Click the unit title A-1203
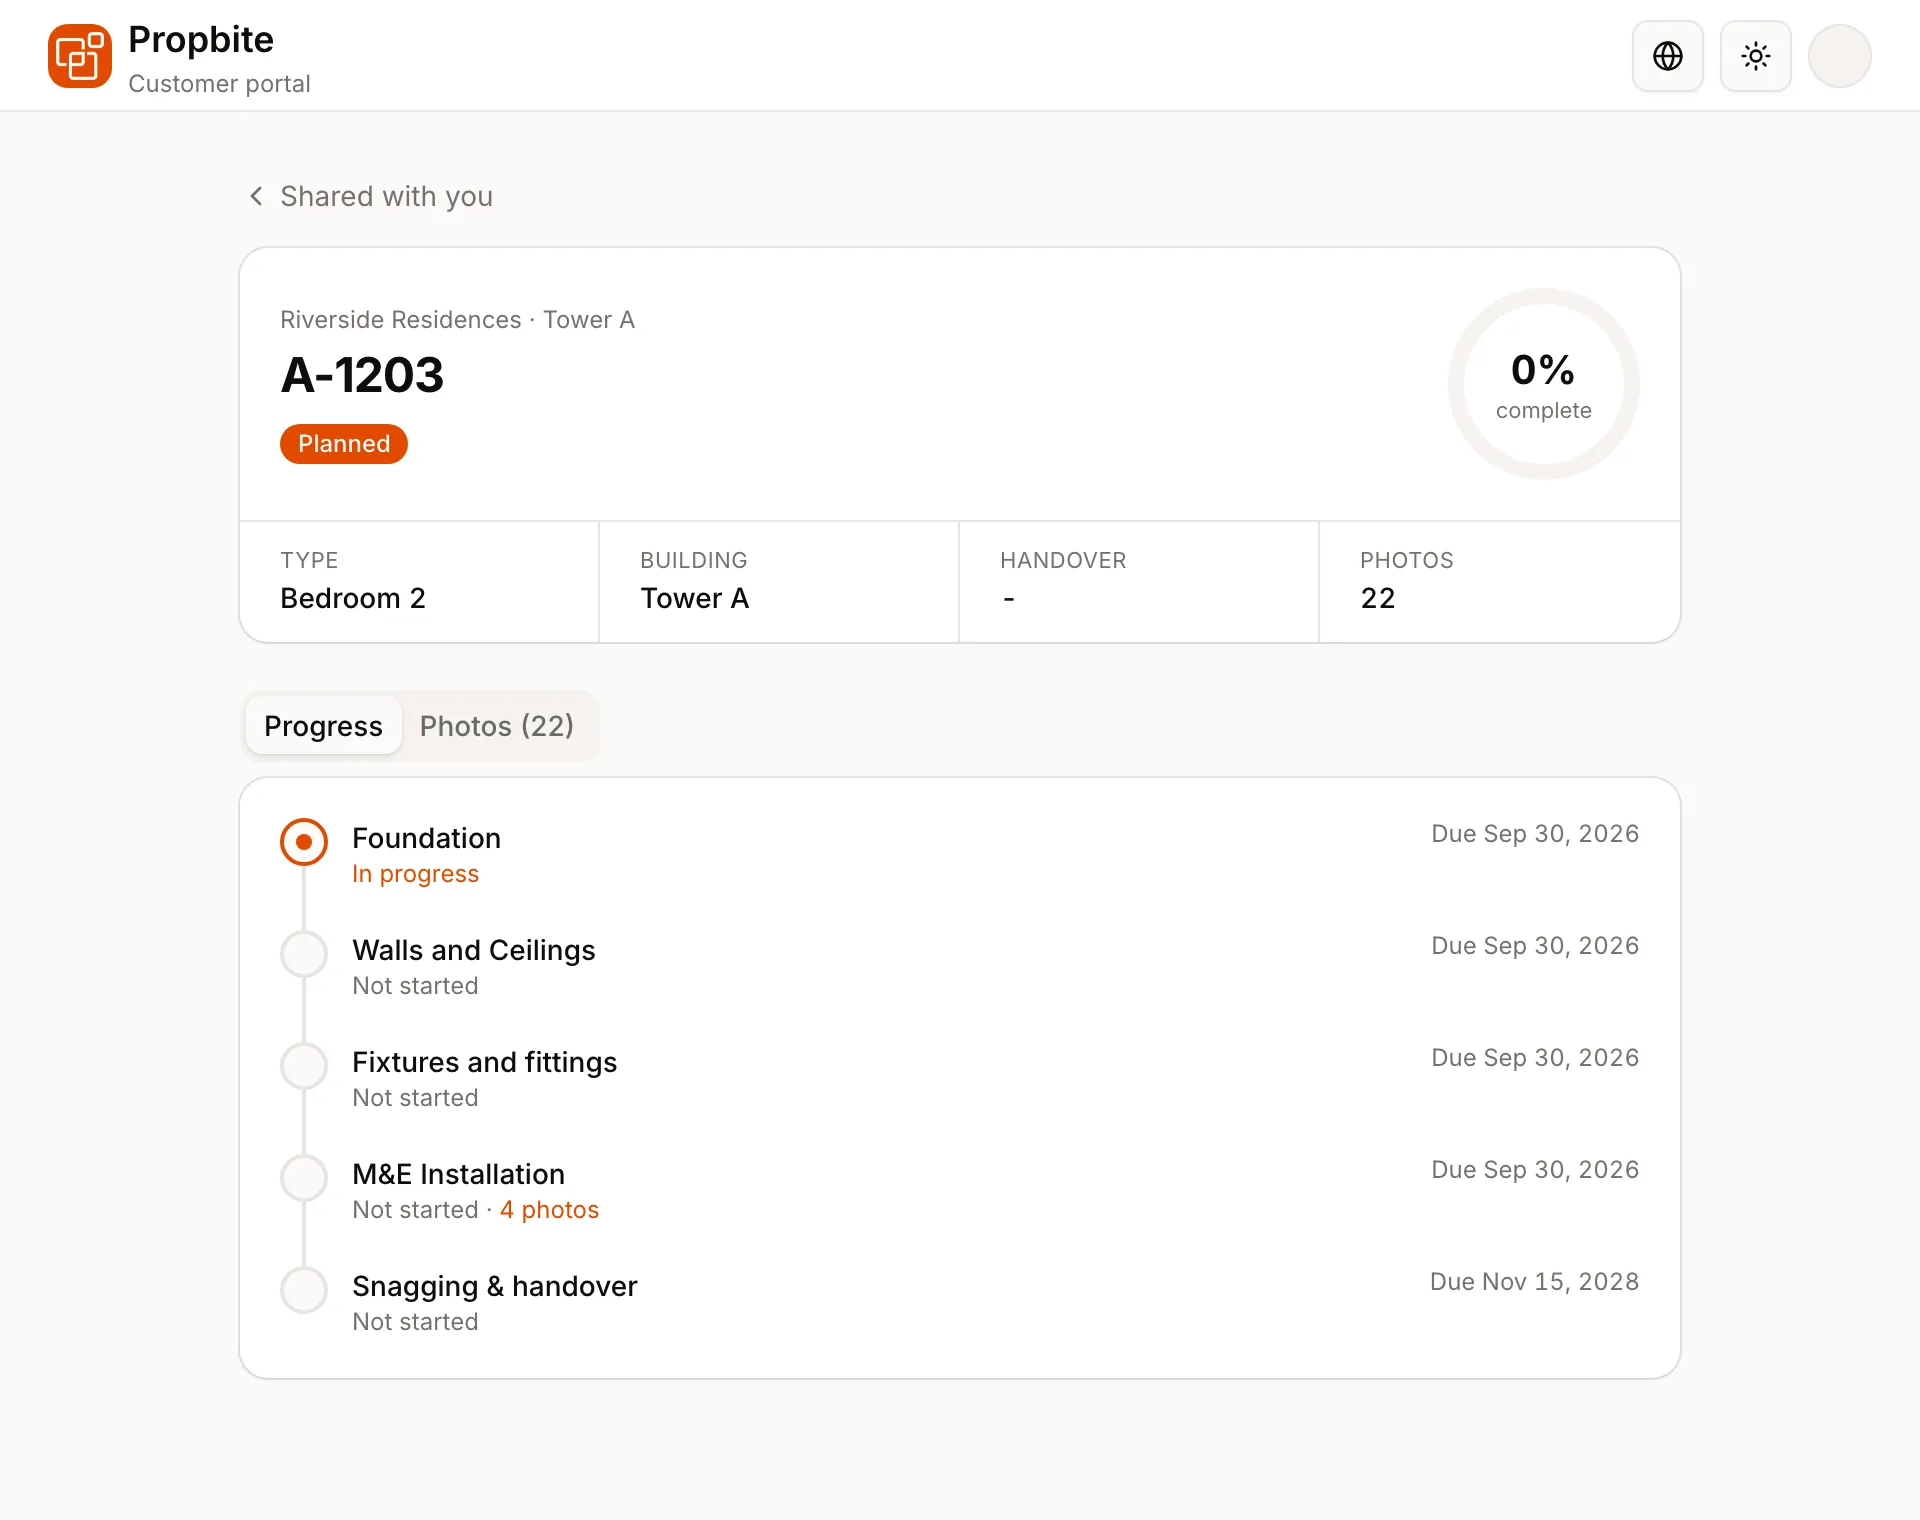This screenshot has height=1520, width=1920. [362, 375]
